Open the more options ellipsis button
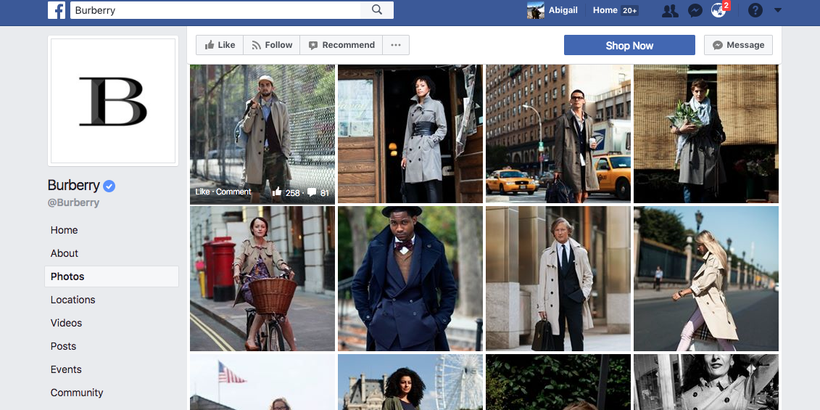The height and width of the screenshot is (410, 820). point(396,45)
